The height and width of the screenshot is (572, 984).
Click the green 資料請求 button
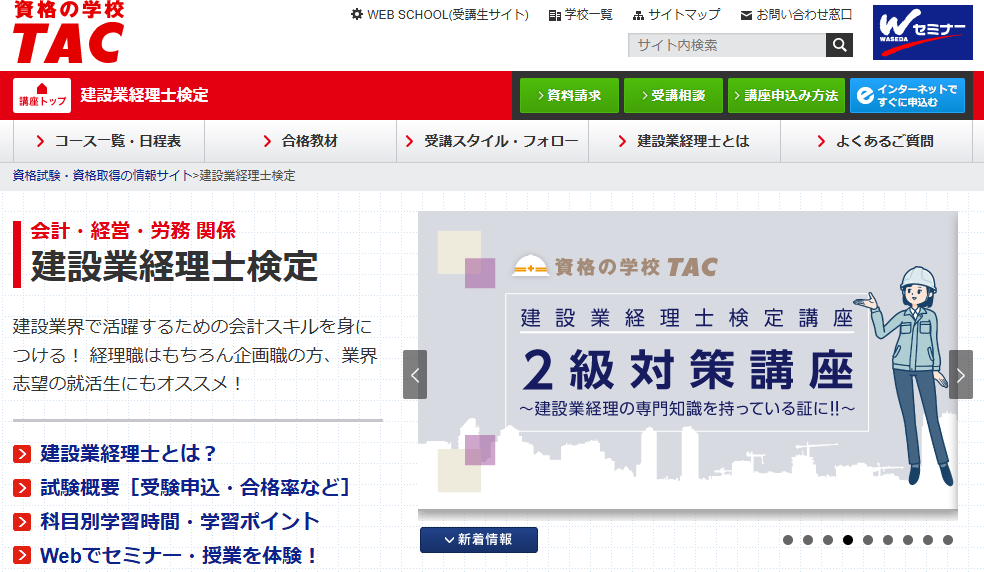tap(569, 95)
